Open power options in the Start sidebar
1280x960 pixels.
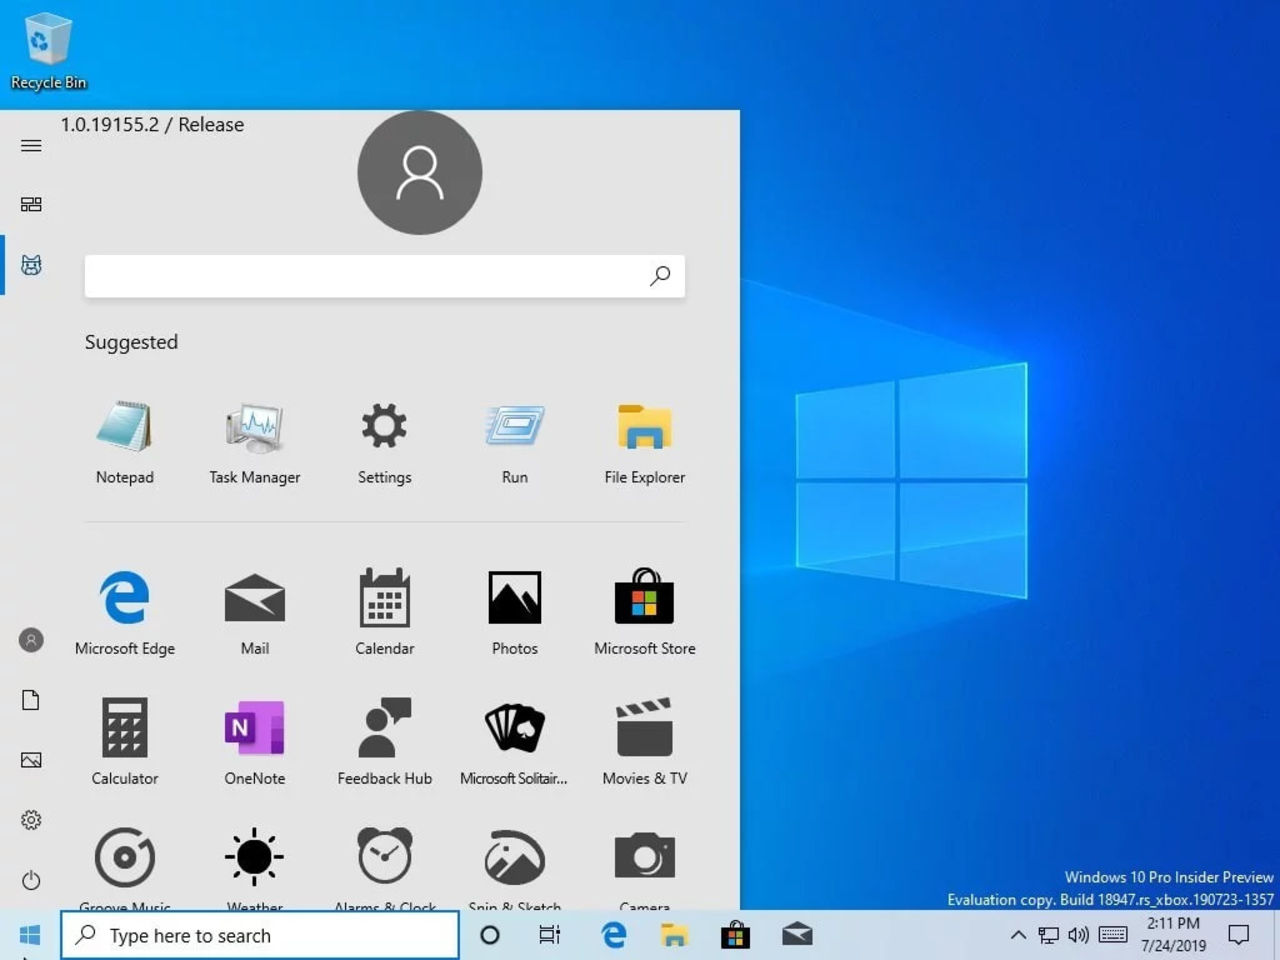pos(31,881)
